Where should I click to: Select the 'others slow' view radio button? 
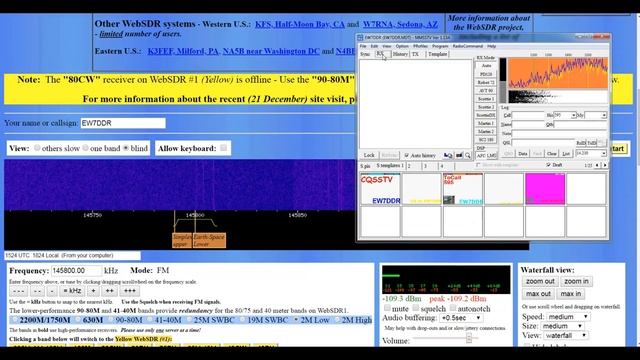coord(37,148)
